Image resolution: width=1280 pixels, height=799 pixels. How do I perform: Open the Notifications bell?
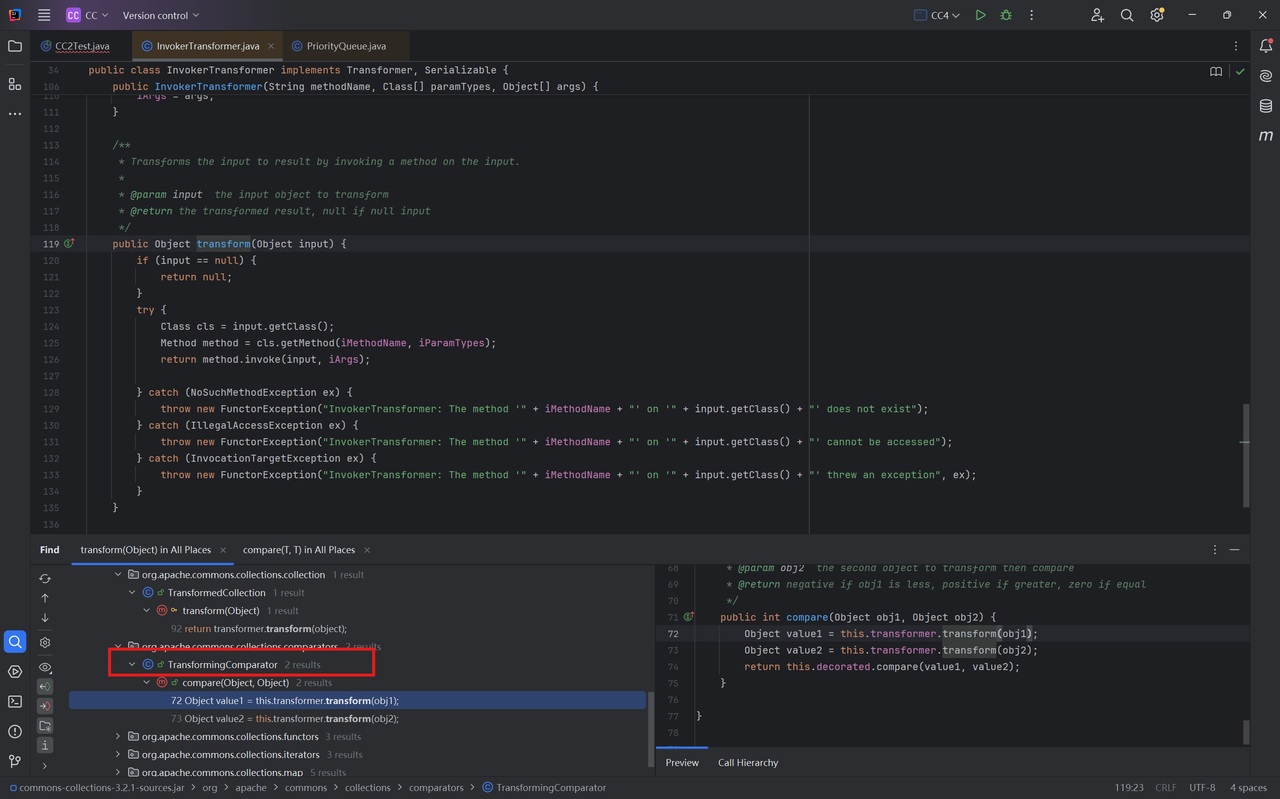[1265, 46]
